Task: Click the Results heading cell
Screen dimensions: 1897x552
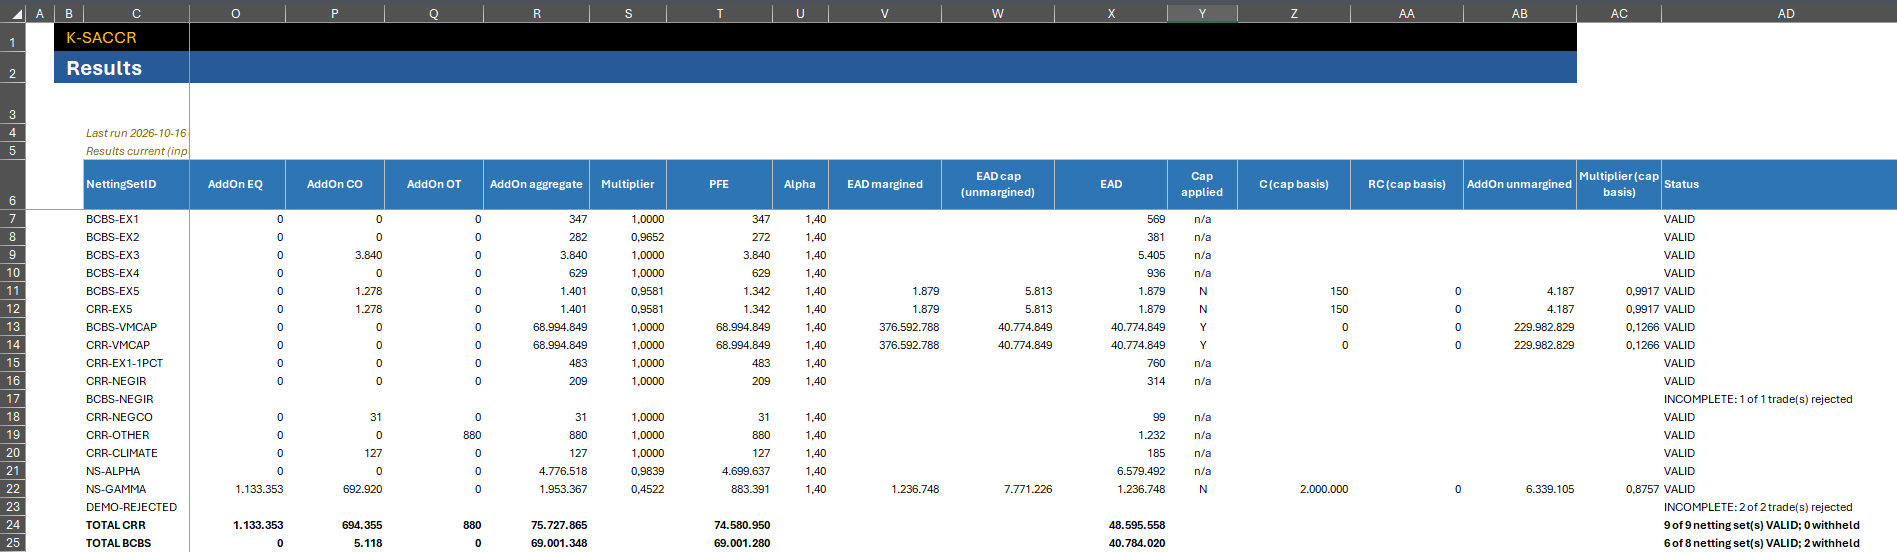Action: (x=121, y=67)
